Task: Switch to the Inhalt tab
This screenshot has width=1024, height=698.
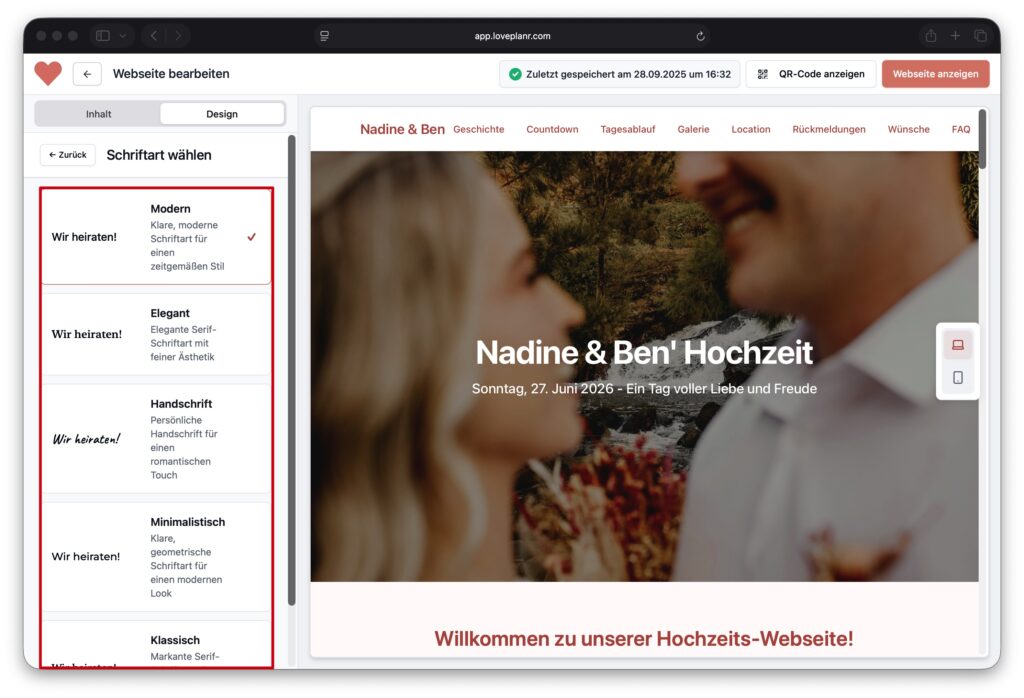Action: (98, 114)
